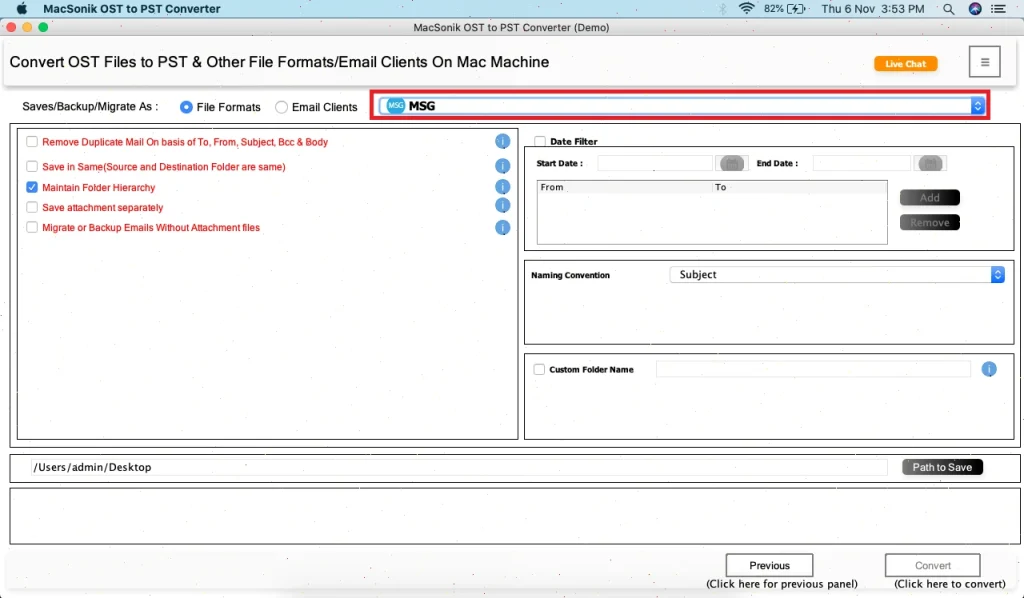The height and width of the screenshot is (598, 1024).
Task: Select the Email Clients radio button
Action: coord(281,107)
